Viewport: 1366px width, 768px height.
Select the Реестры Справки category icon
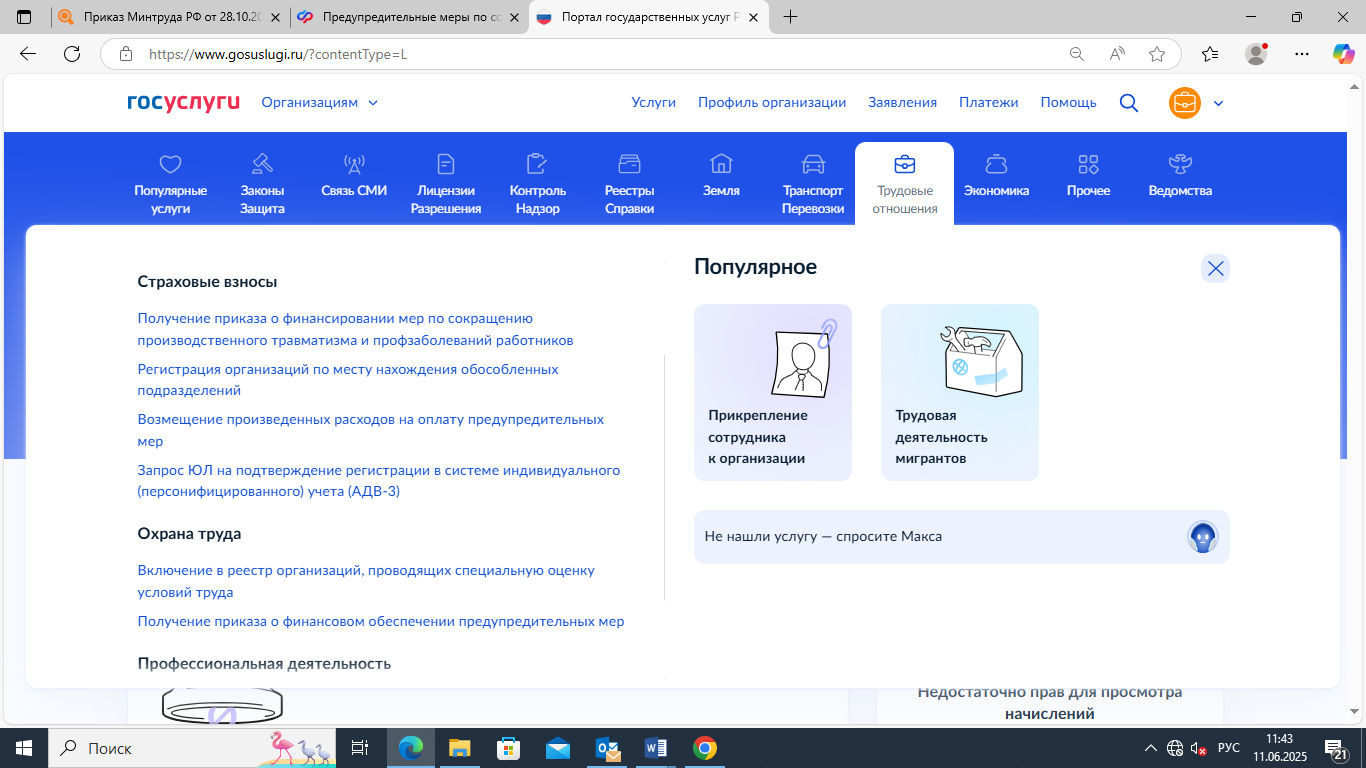629,165
